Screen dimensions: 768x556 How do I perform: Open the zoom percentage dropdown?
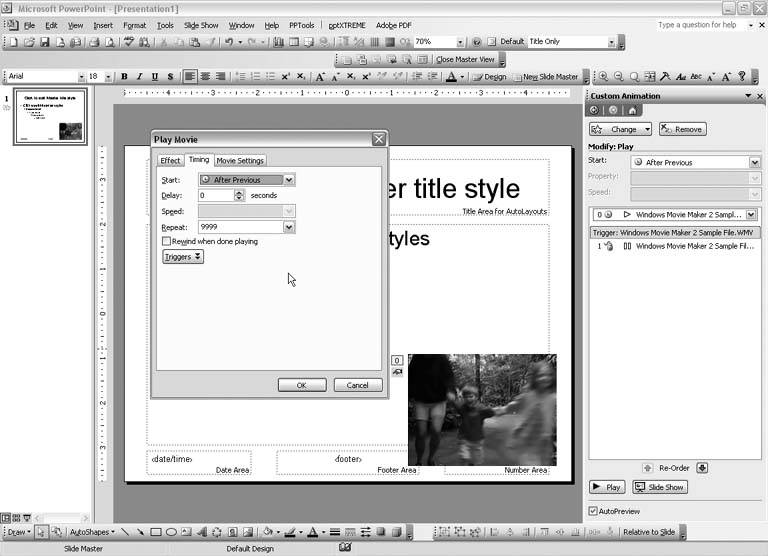460,42
